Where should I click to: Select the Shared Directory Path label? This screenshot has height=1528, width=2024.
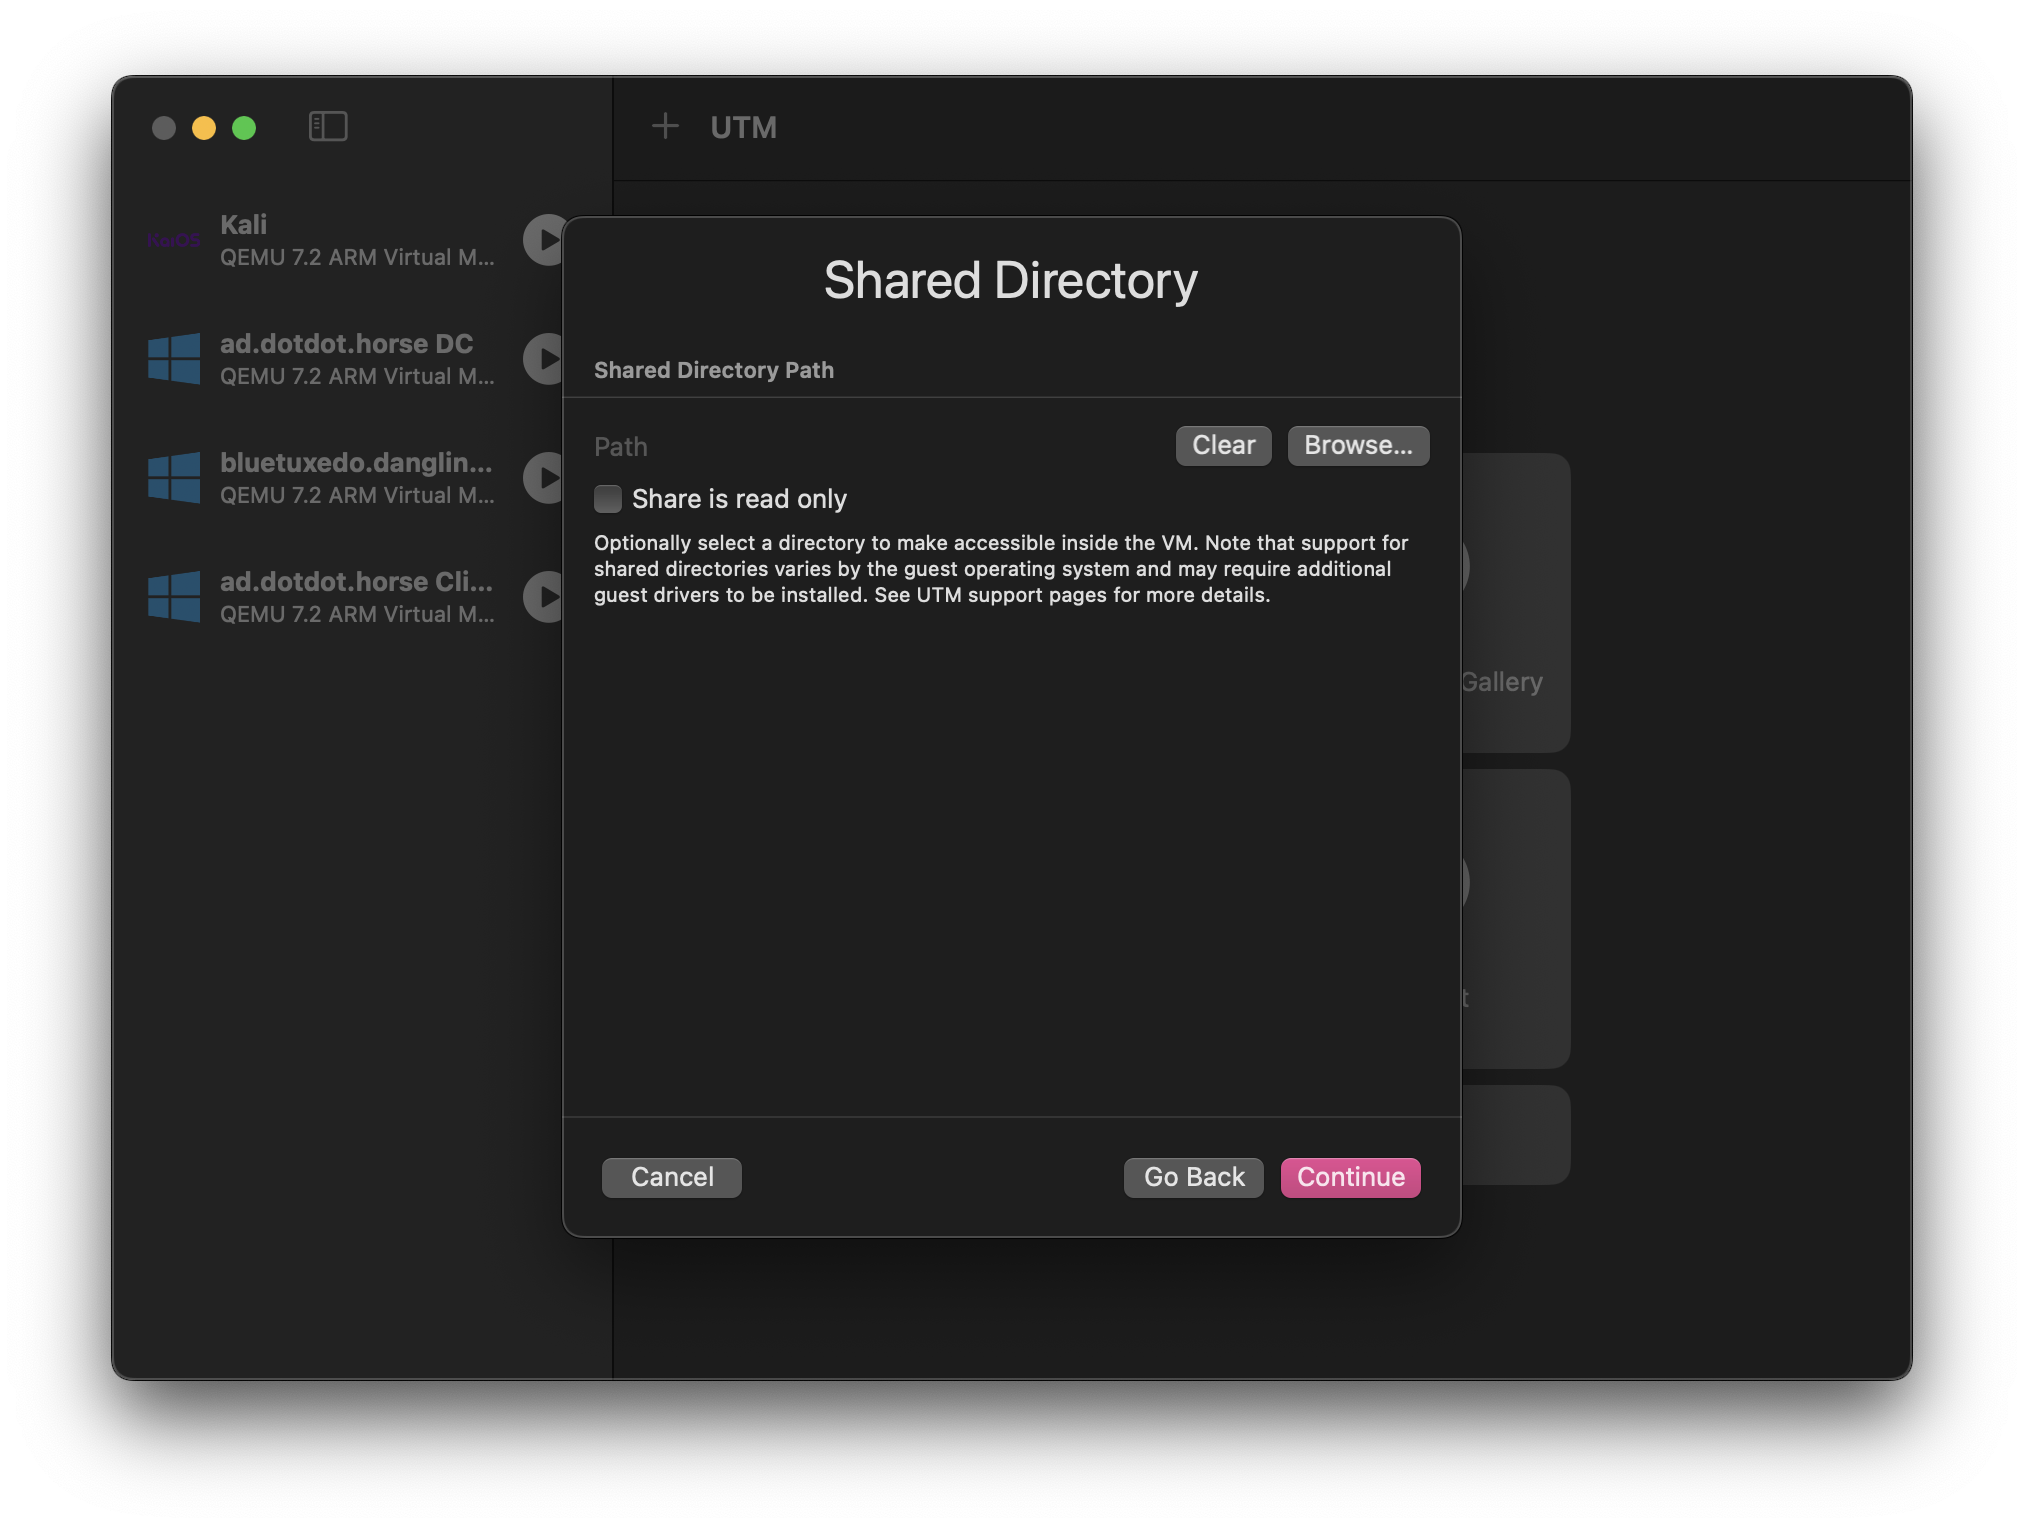713,369
